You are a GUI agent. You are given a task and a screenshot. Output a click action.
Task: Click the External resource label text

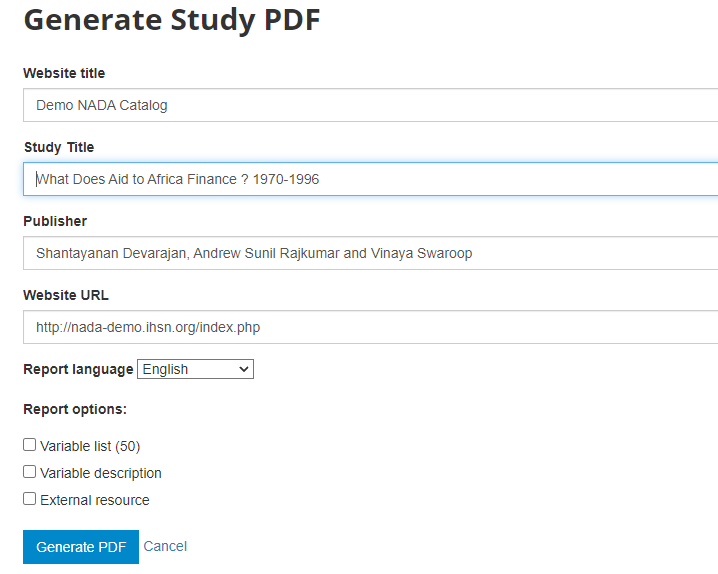click(95, 500)
